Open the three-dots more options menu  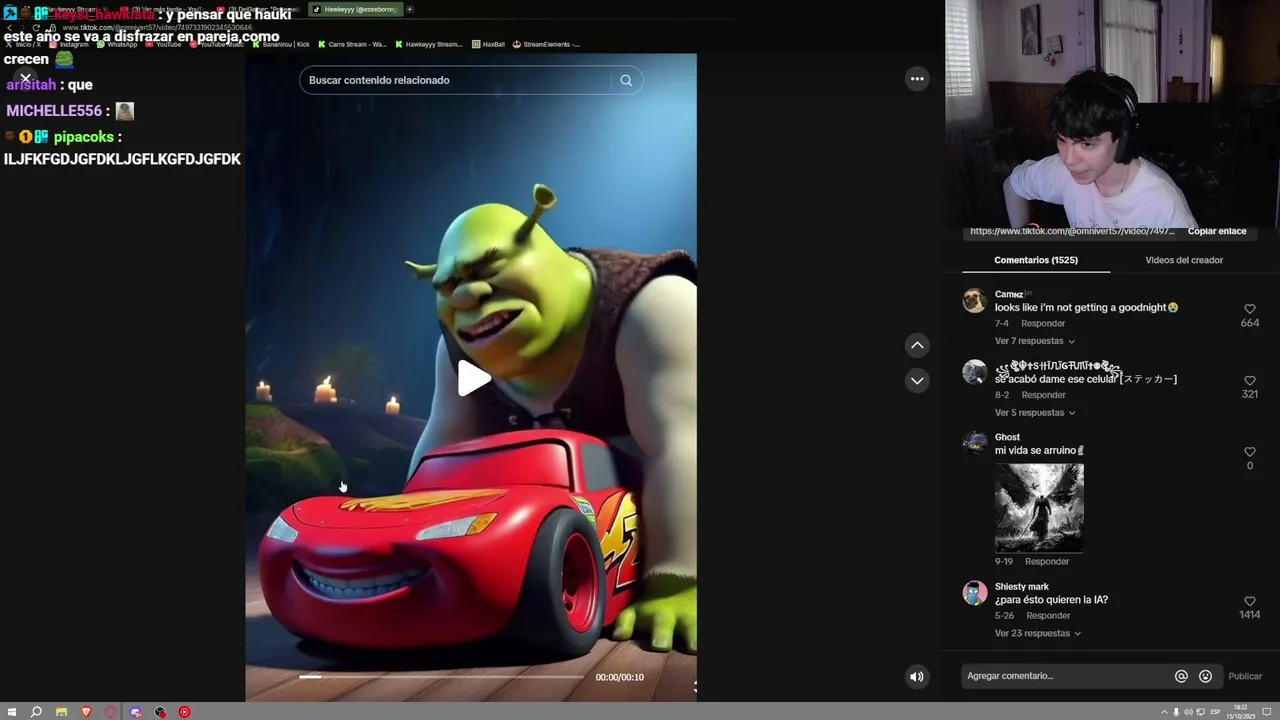click(917, 79)
